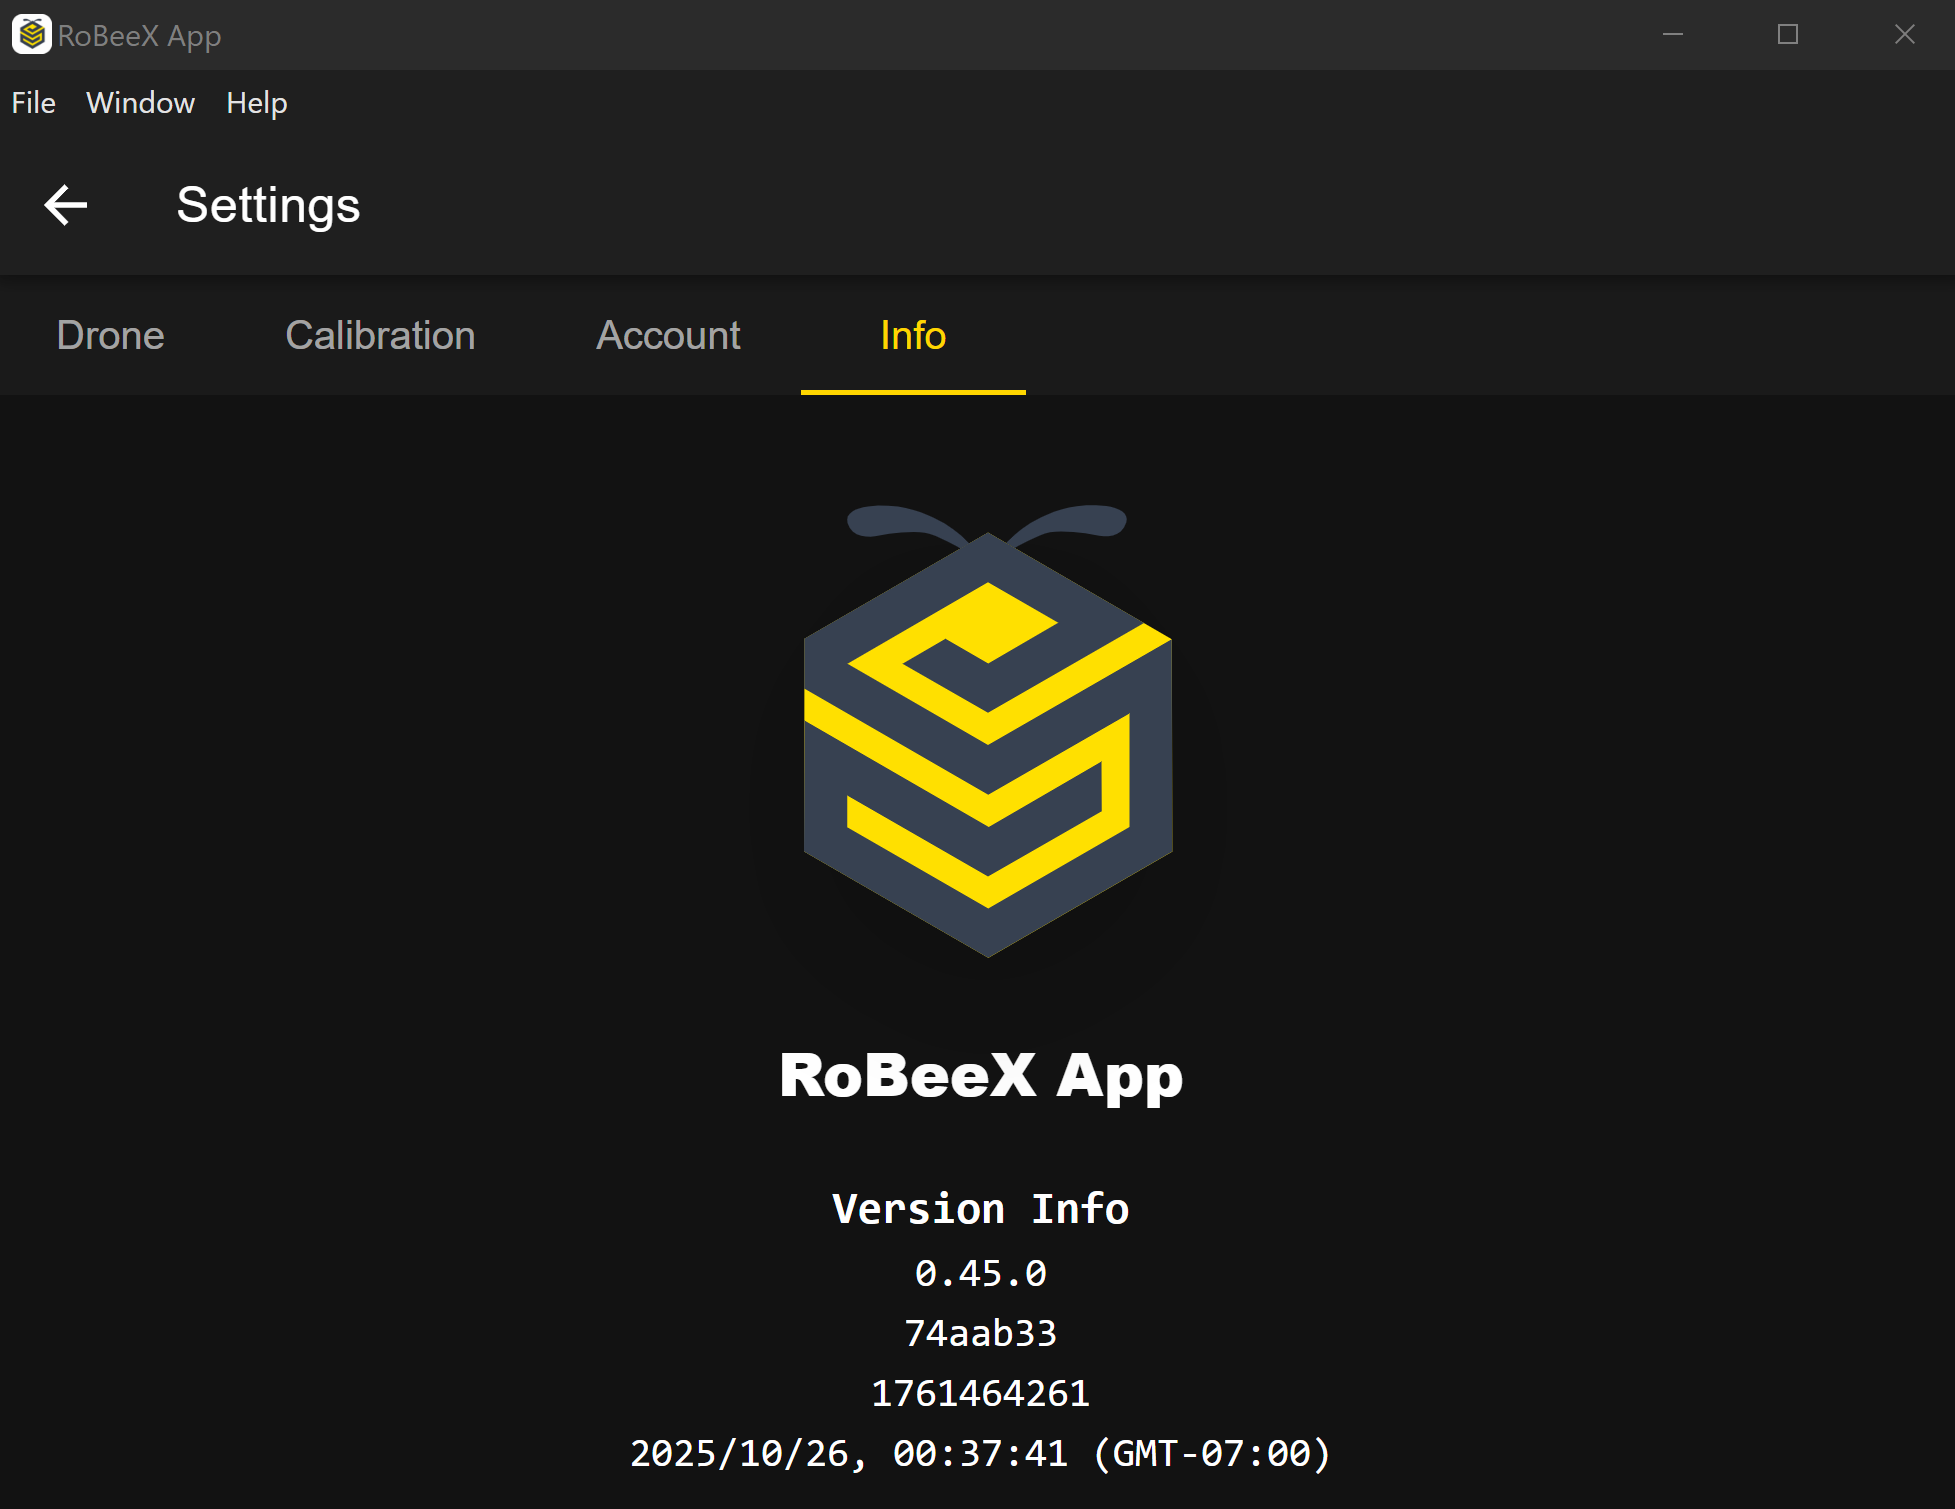Open the Help menu
The width and height of the screenshot is (1955, 1509).
(x=256, y=103)
